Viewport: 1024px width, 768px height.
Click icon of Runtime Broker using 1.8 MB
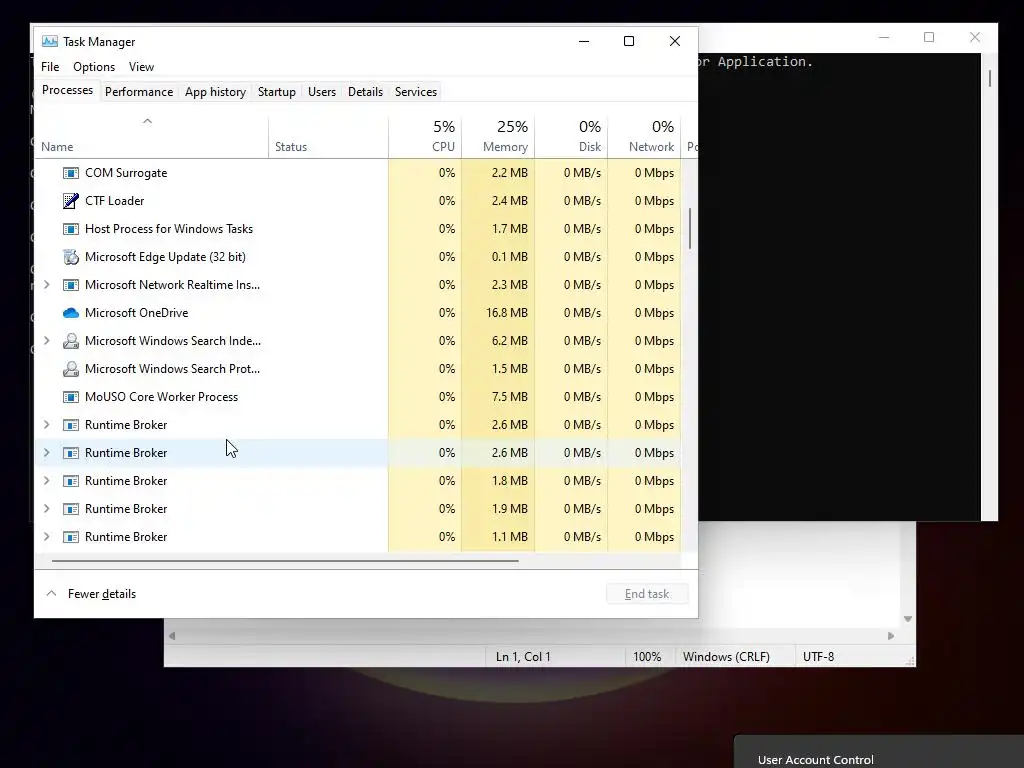(71, 481)
